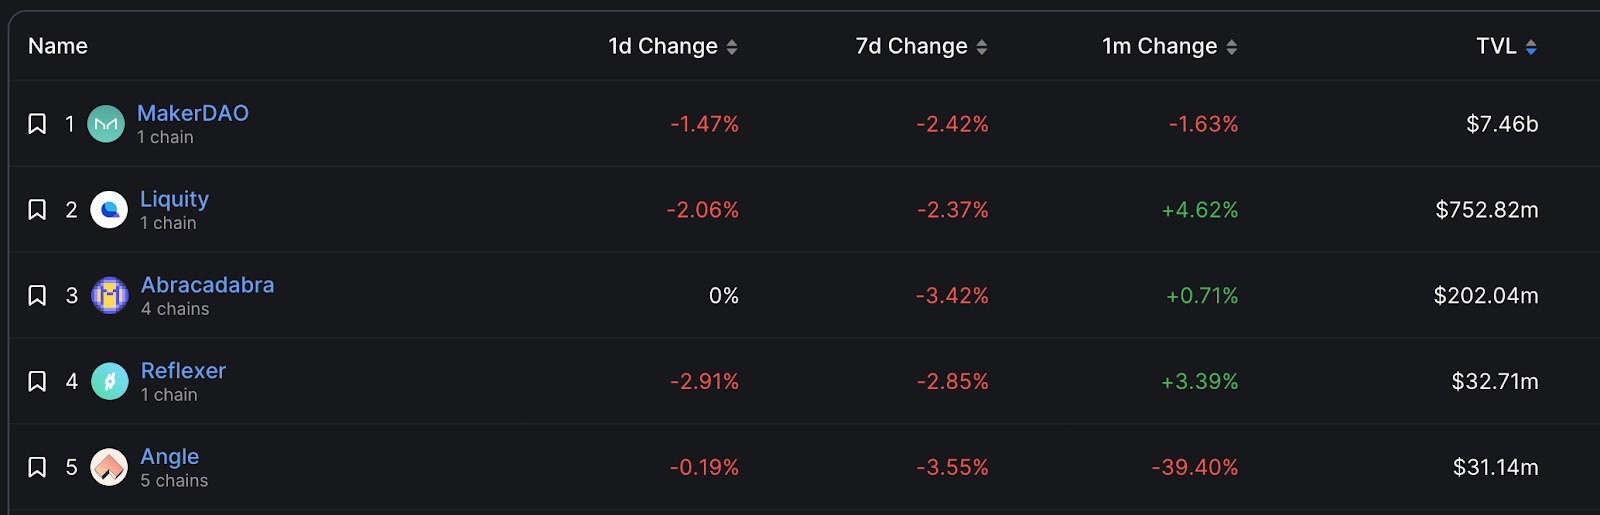The width and height of the screenshot is (1600, 515).
Task: Click the Liquity logo icon
Action: tap(109, 210)
